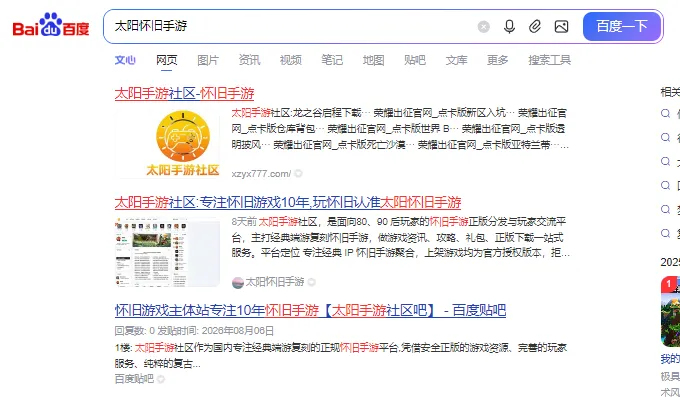
Task: Click the website screenshot thumbnail
Action: (x=167, y=252)
